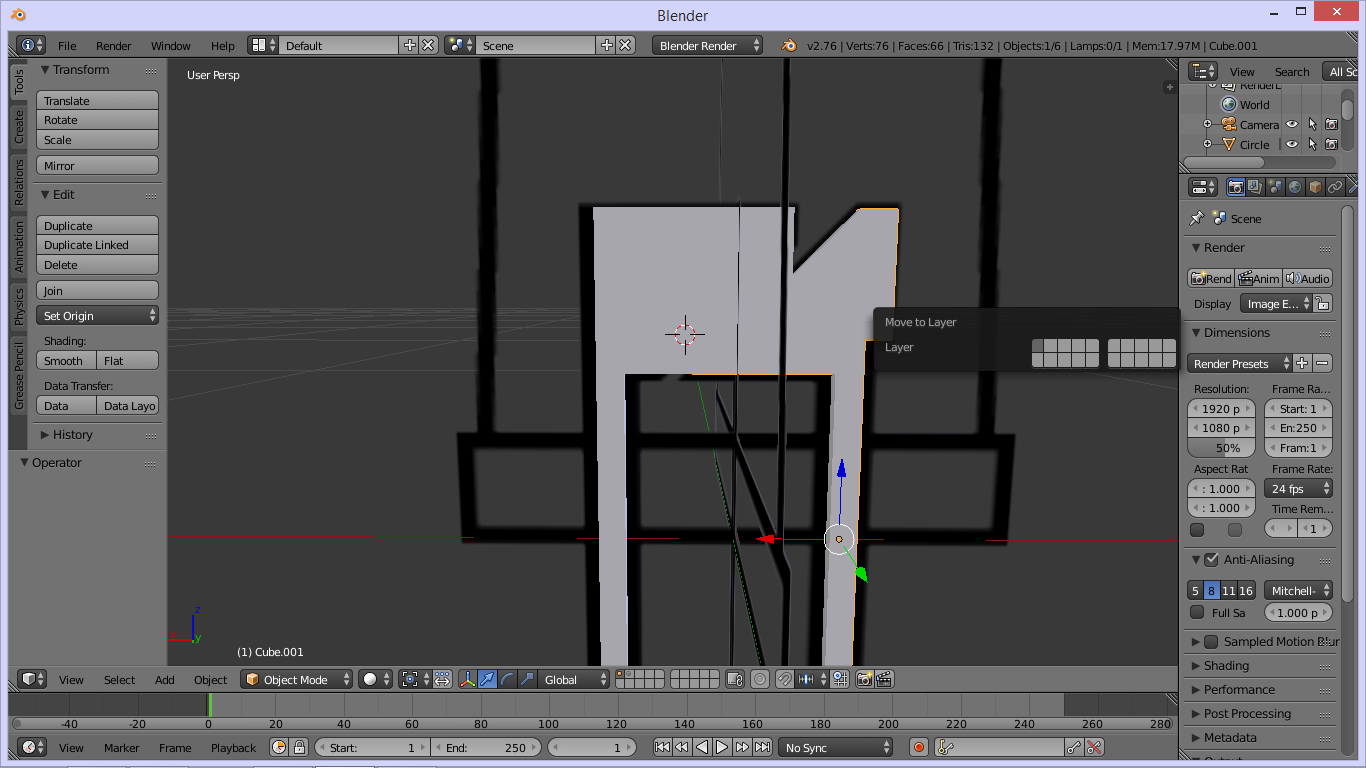Screen dimensions: 1366x768
Task: Click the viewport shading sphere selector
Action: coord(376,679)
